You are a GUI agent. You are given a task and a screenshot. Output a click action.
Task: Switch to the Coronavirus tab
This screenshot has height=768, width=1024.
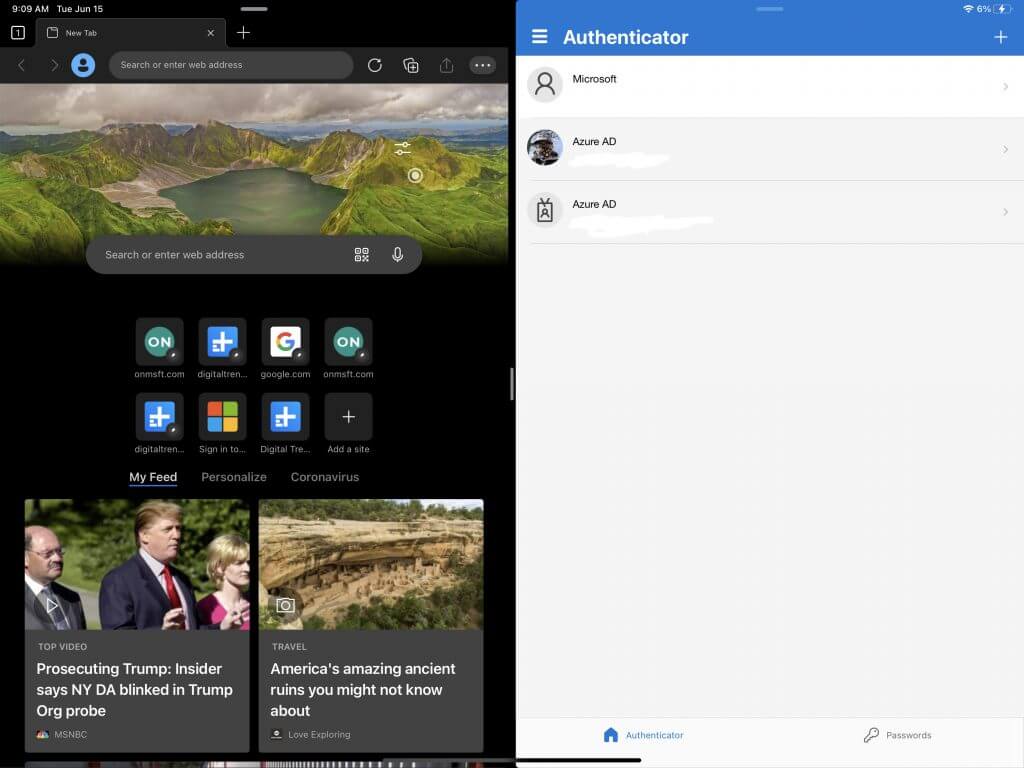point(325,477)
